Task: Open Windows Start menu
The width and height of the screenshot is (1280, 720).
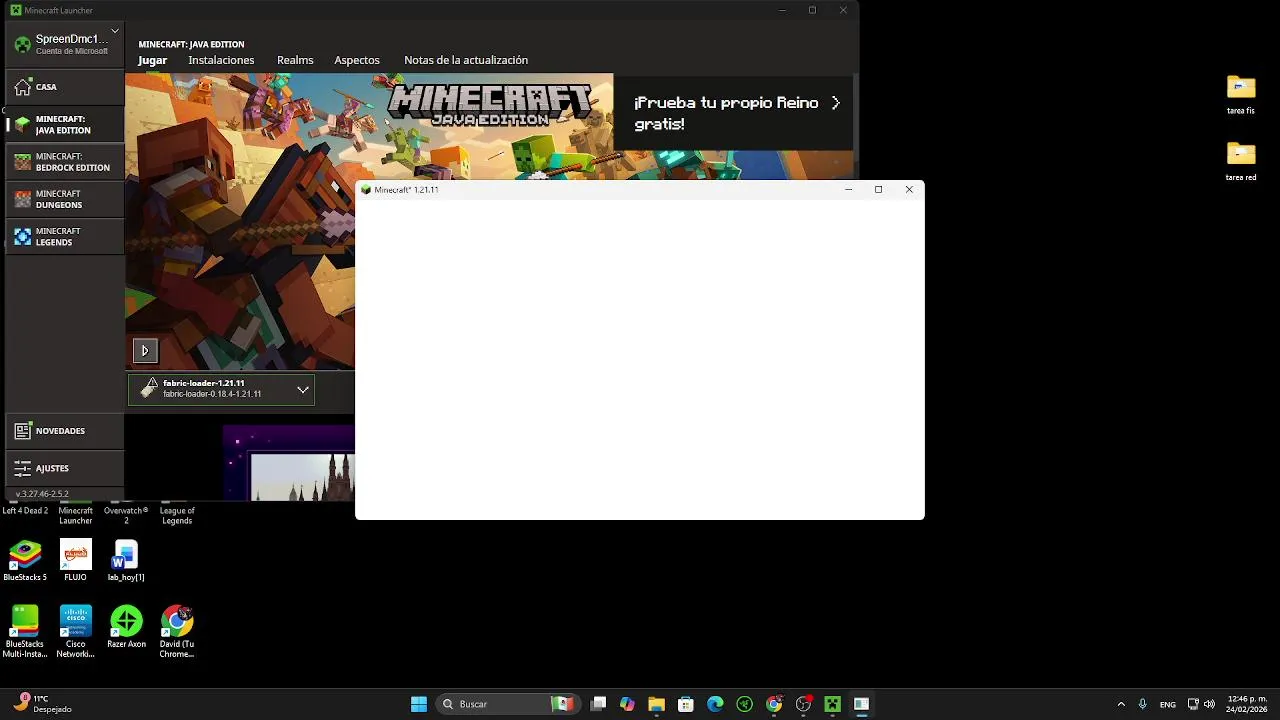Action: (x=419, y=704)
